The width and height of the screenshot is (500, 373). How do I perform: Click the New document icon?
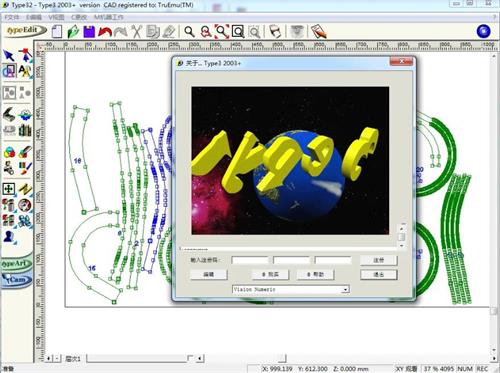click(57, 32)
